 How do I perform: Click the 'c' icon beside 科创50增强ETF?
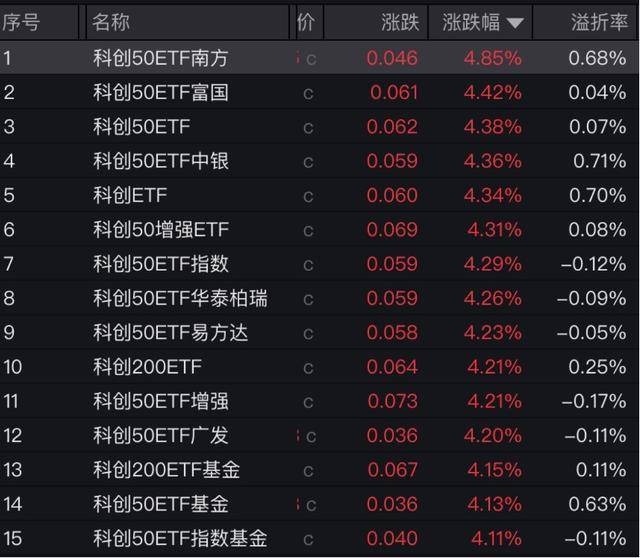[x=309, y=231]
